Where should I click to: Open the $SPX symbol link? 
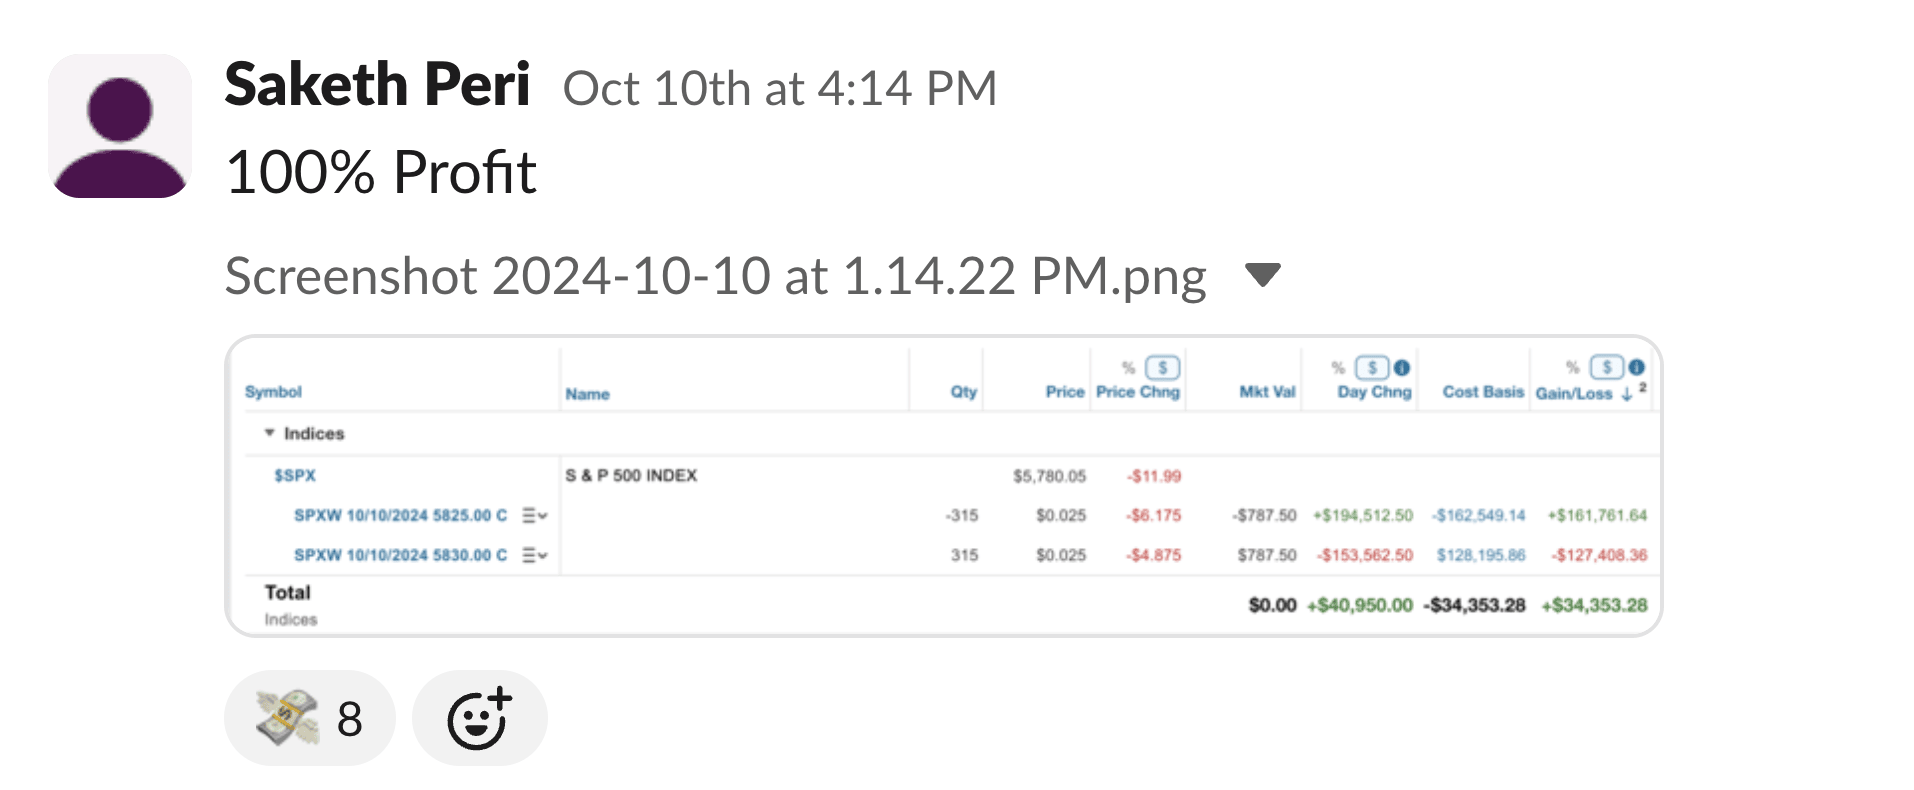click(295, 475)
